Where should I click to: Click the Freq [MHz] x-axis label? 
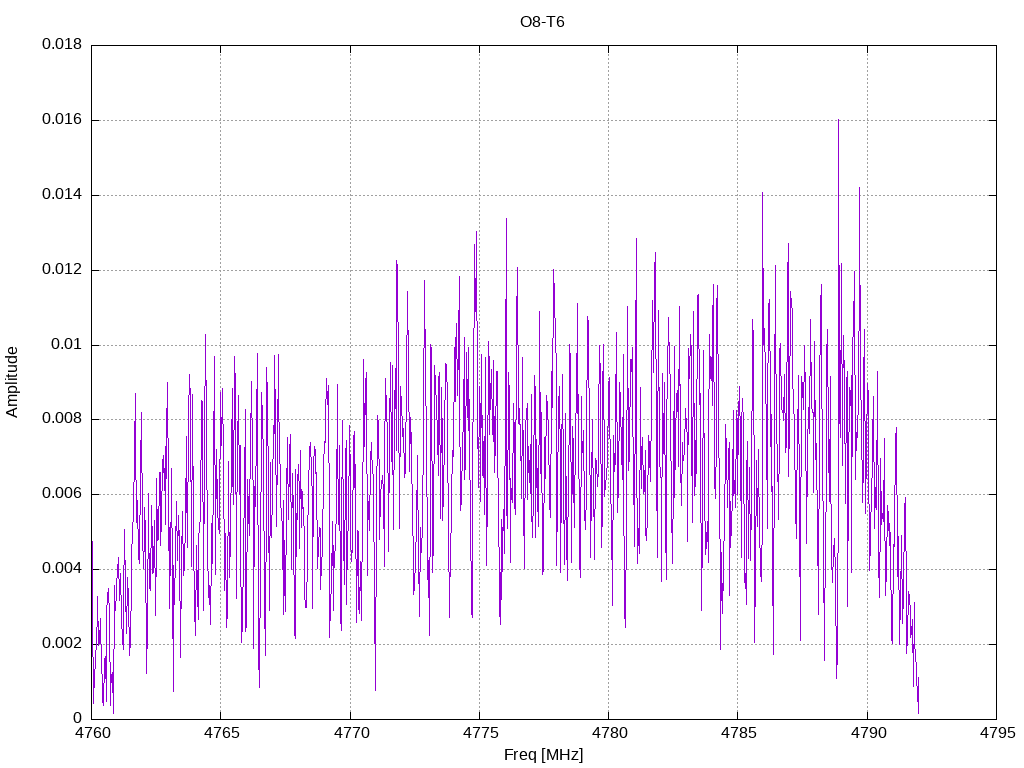pos(543,755)
